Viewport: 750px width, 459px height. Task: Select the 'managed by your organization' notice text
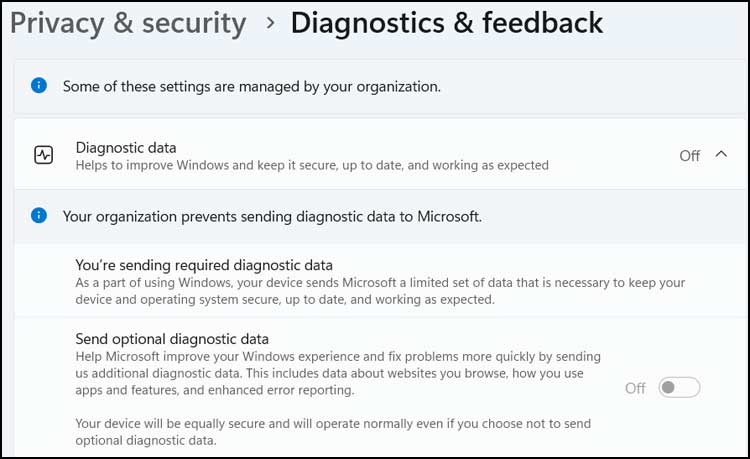coord(252,86)
